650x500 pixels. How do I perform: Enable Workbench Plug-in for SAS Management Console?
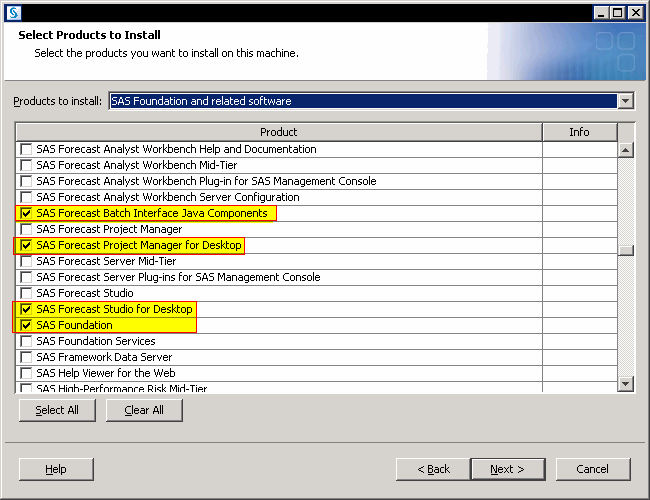pyautogui.click(x=26, y=181)
